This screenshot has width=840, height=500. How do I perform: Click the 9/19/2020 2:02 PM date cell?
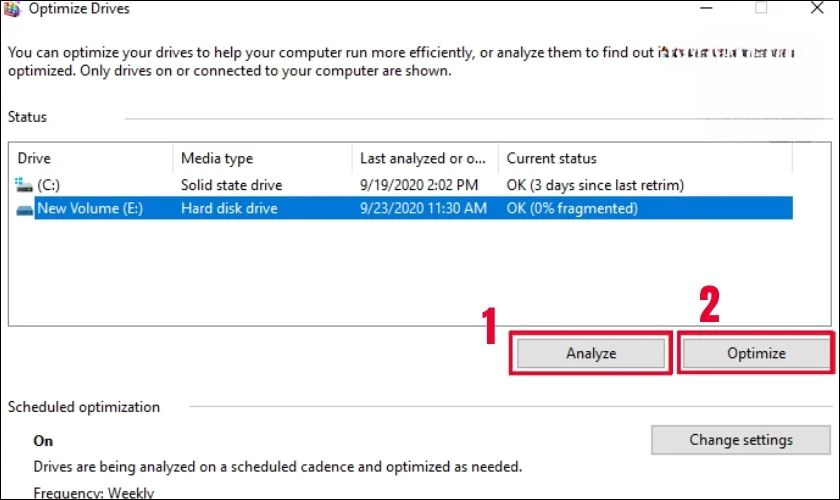pos(419,185)
